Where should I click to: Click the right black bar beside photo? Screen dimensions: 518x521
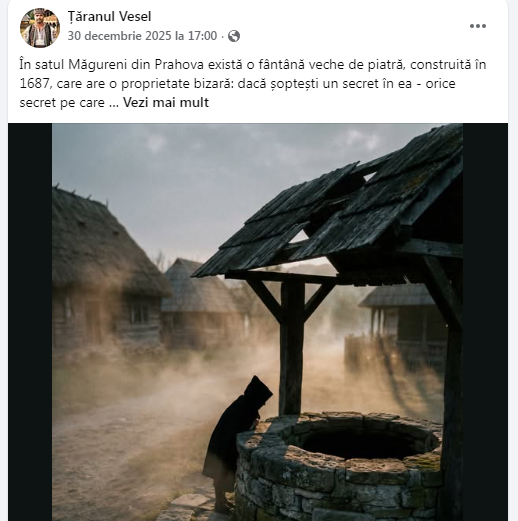pyautogui.click(x=485, y=322)
